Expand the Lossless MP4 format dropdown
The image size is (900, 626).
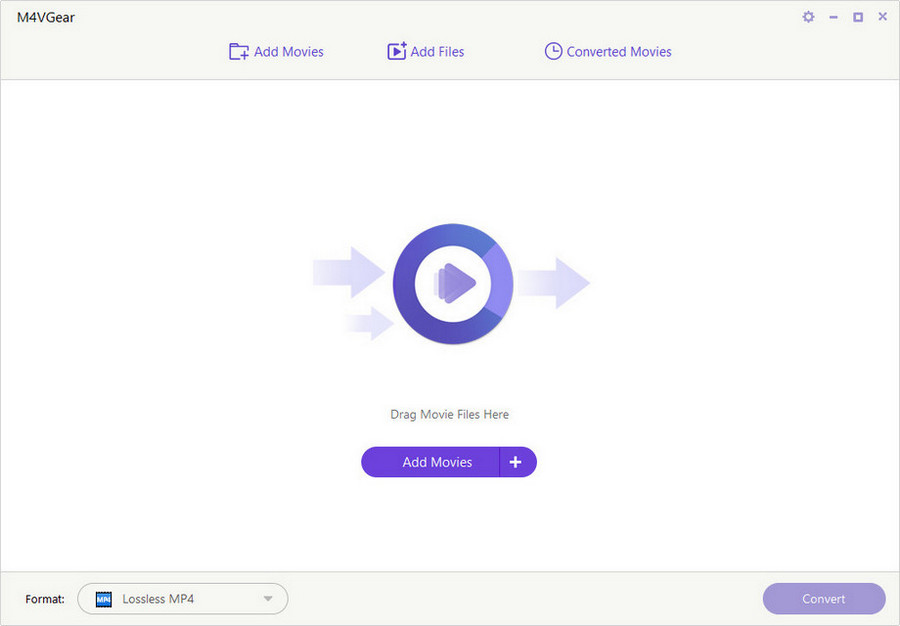(183, 598)
